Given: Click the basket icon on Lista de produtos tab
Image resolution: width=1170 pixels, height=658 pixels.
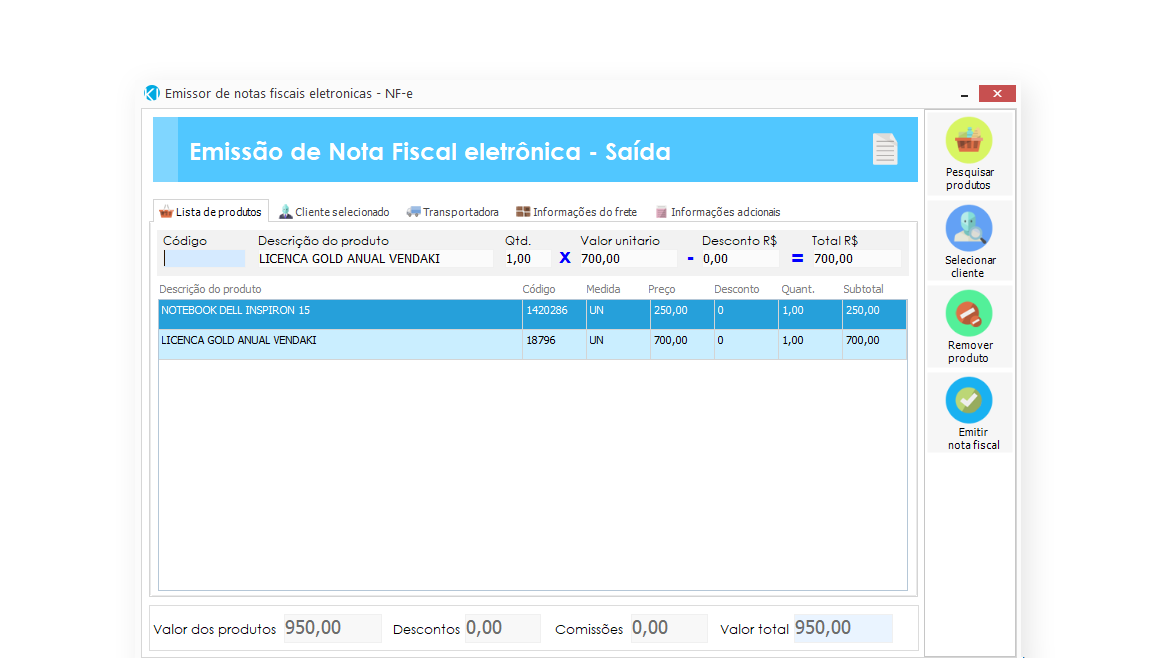Looking at the screenshot, I should pos(165,211).
